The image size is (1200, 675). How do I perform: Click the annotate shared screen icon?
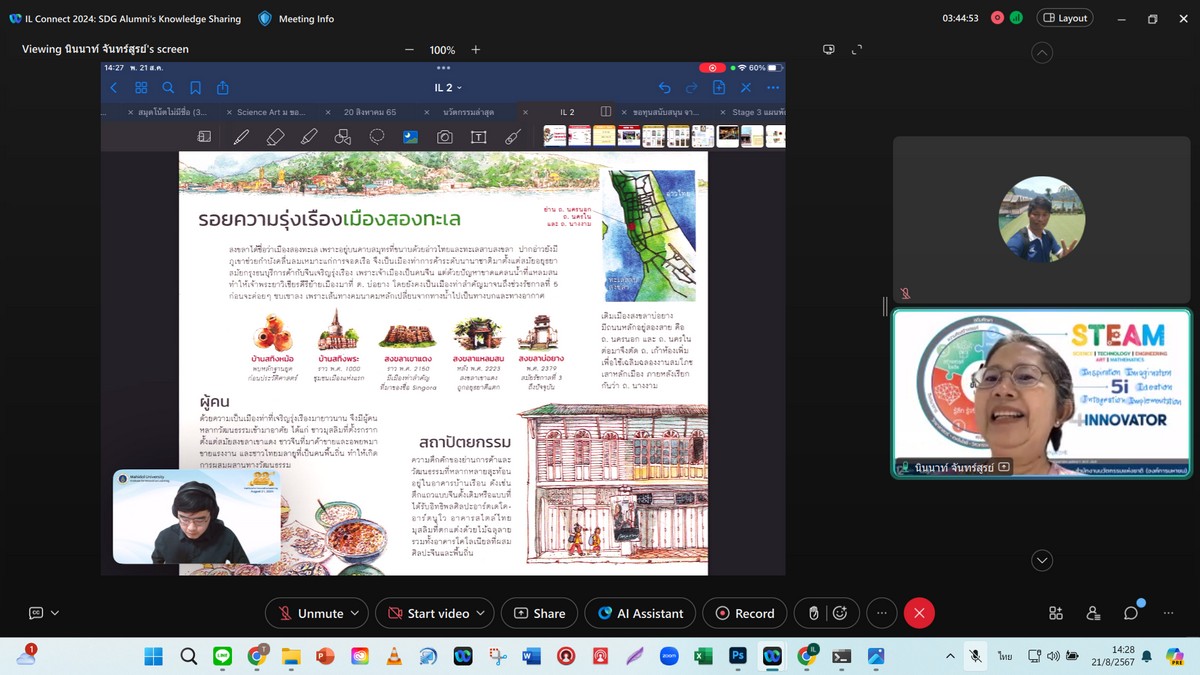point(828,50)
